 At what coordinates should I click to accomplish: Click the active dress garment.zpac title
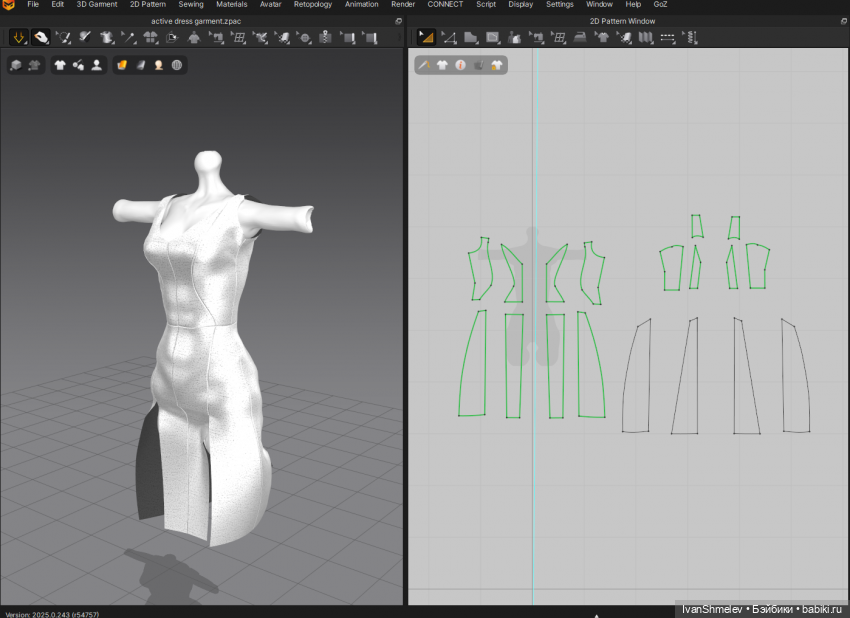click(196, 21)
